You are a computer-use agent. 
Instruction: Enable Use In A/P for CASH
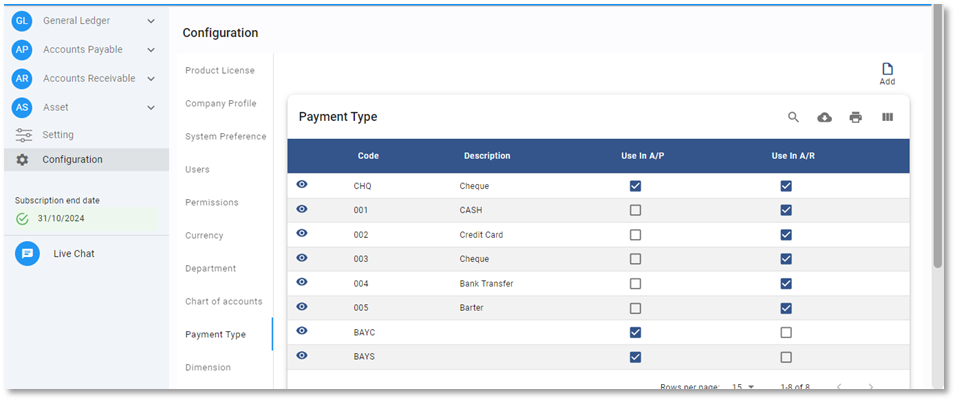click(x=635, y=210)
